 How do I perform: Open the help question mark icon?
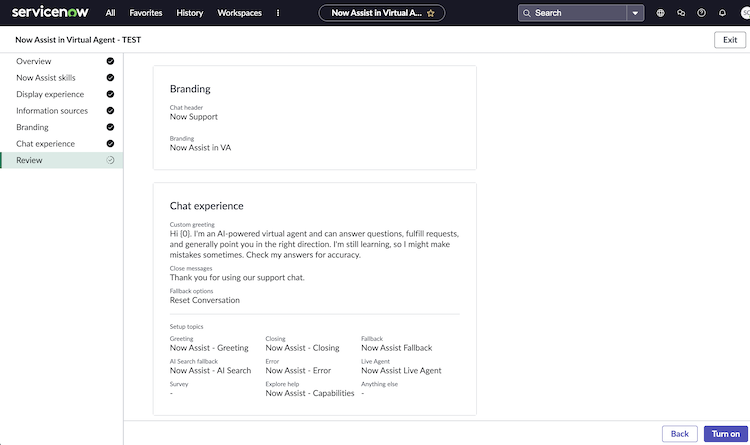tap(702, 13)
